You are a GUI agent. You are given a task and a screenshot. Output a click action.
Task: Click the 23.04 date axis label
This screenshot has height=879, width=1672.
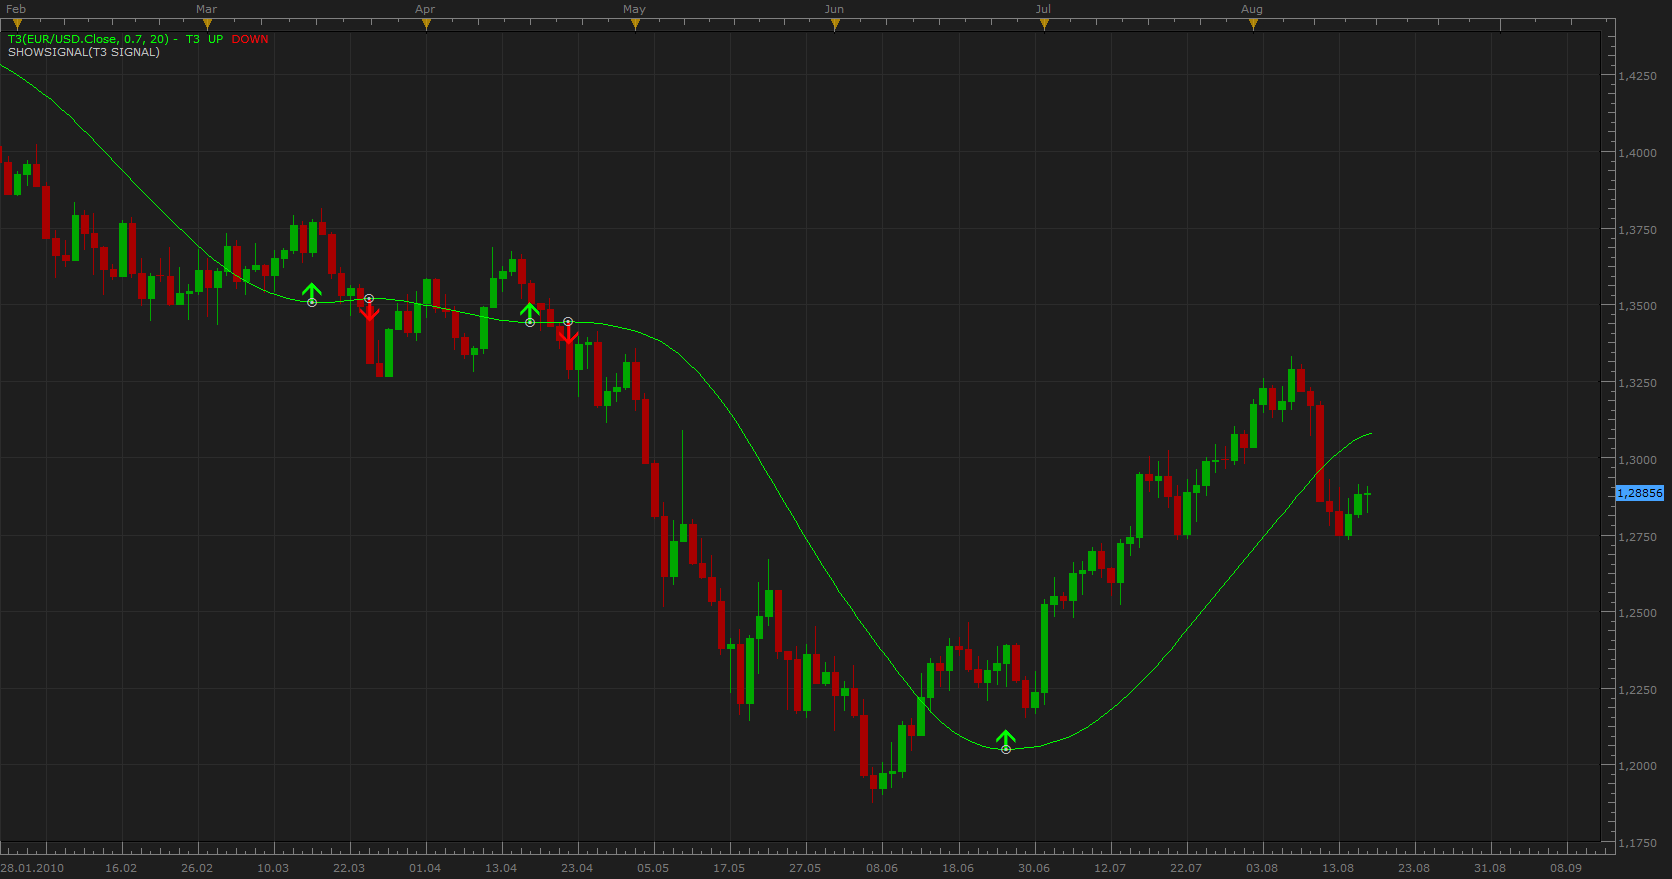[577, 868]
